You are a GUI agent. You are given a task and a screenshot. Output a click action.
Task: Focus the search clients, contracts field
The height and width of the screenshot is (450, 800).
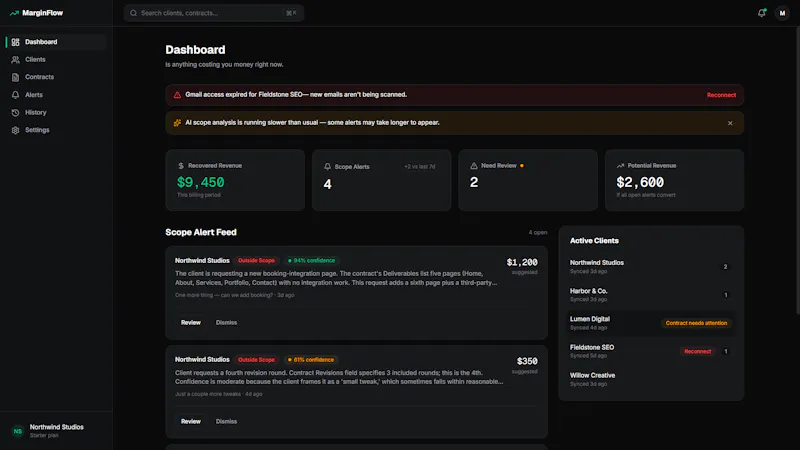tap(214, 13)
